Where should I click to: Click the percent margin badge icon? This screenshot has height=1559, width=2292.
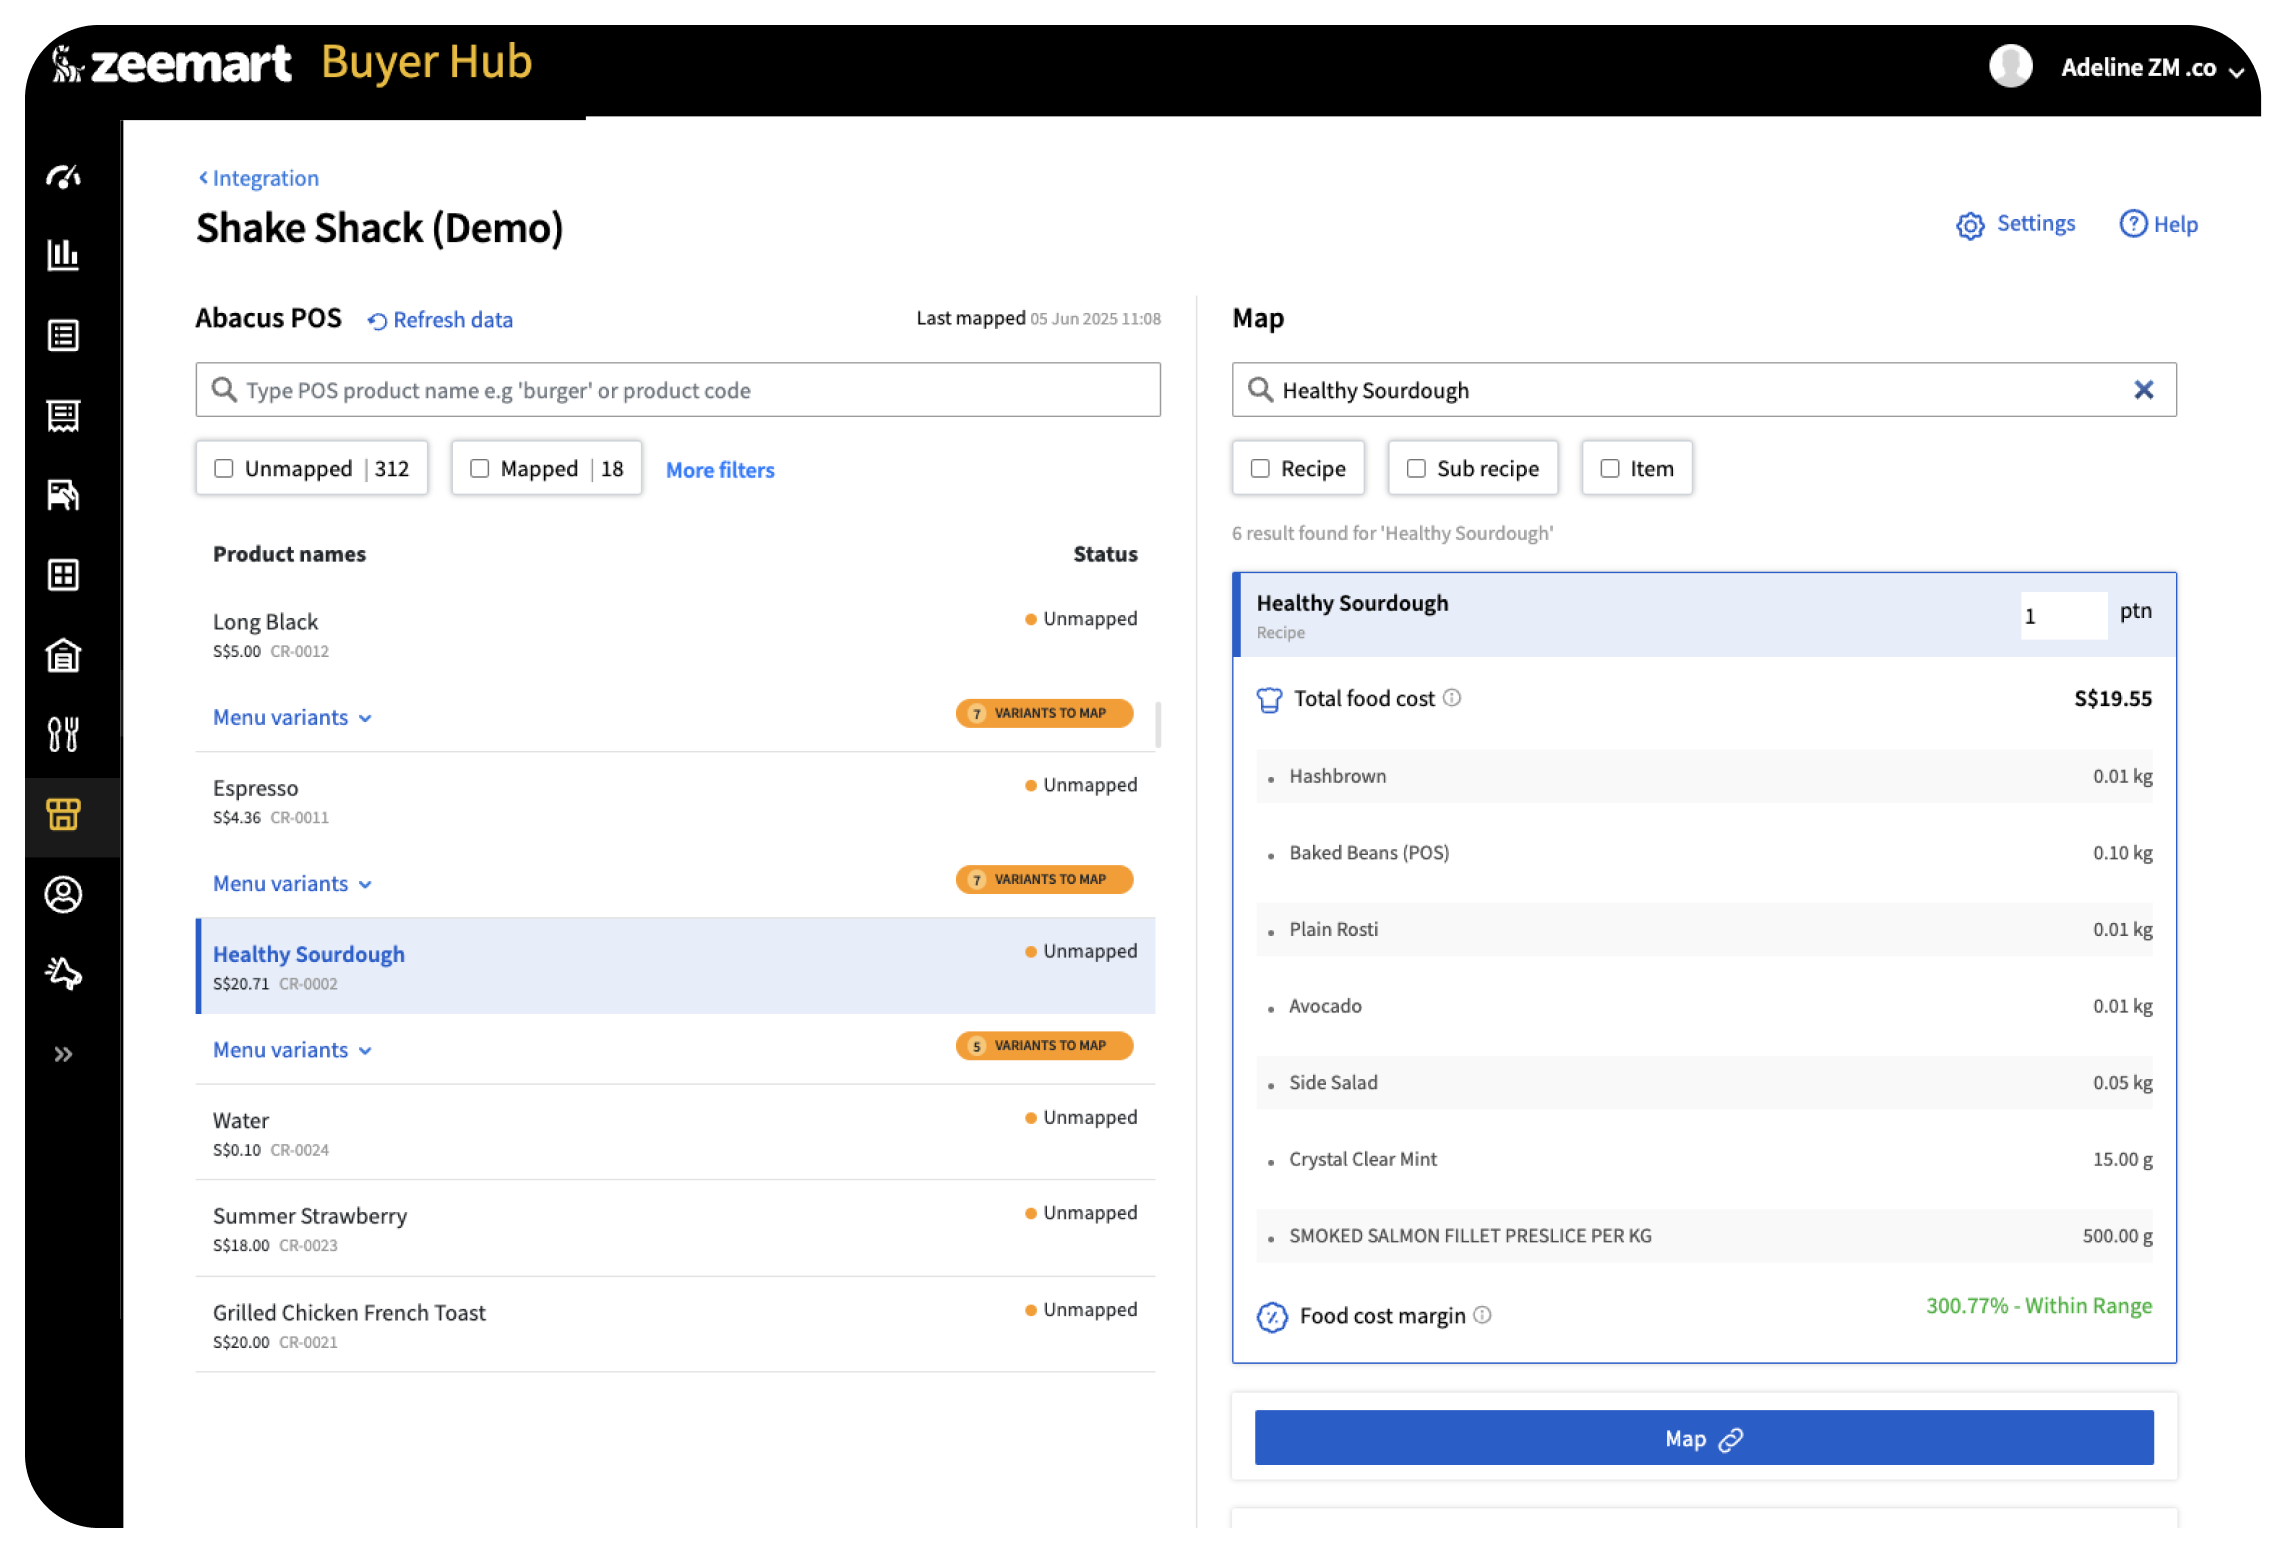(x=1272, y=1317)
